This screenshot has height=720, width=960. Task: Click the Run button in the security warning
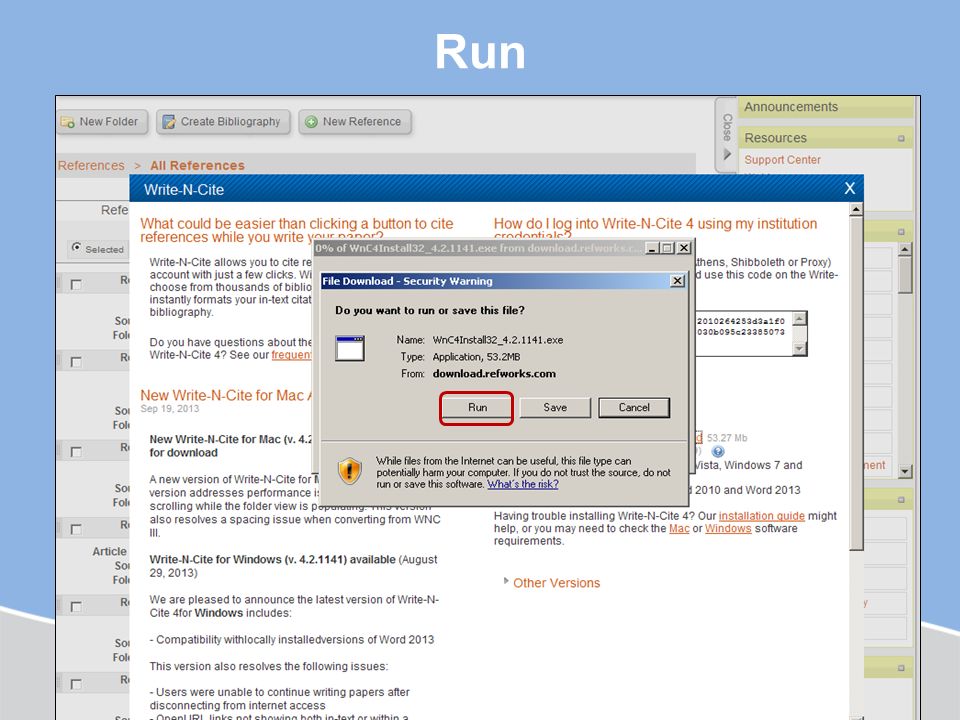(x=477, y=408)
